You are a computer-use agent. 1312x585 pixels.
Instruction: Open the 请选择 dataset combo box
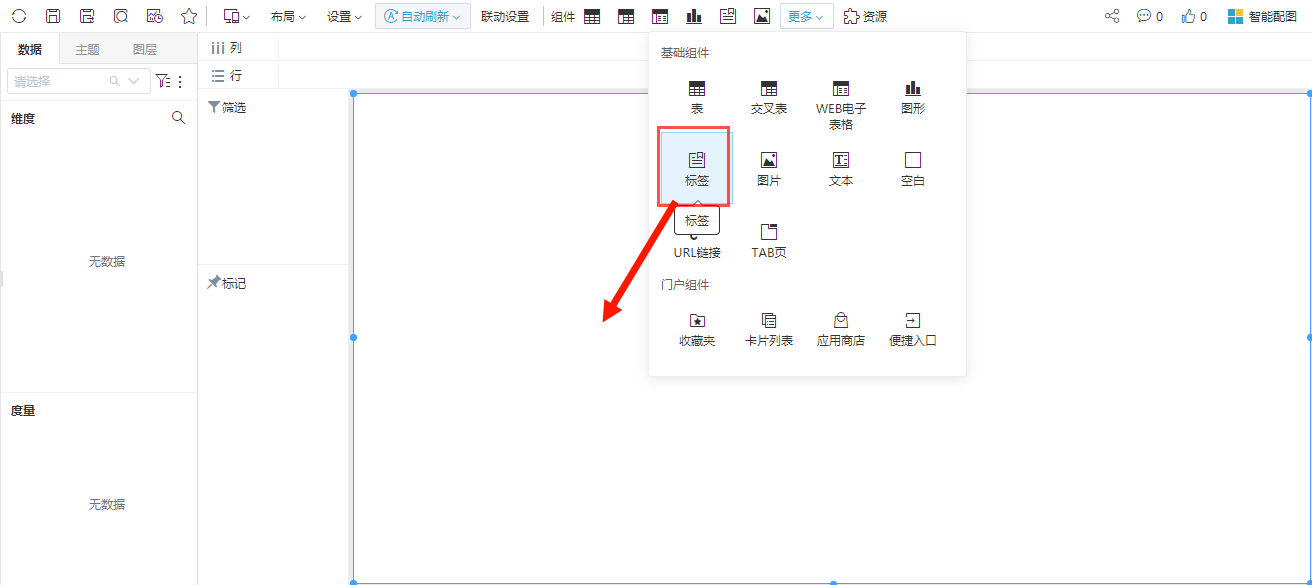pyautogui.click(x=78, y=81)
